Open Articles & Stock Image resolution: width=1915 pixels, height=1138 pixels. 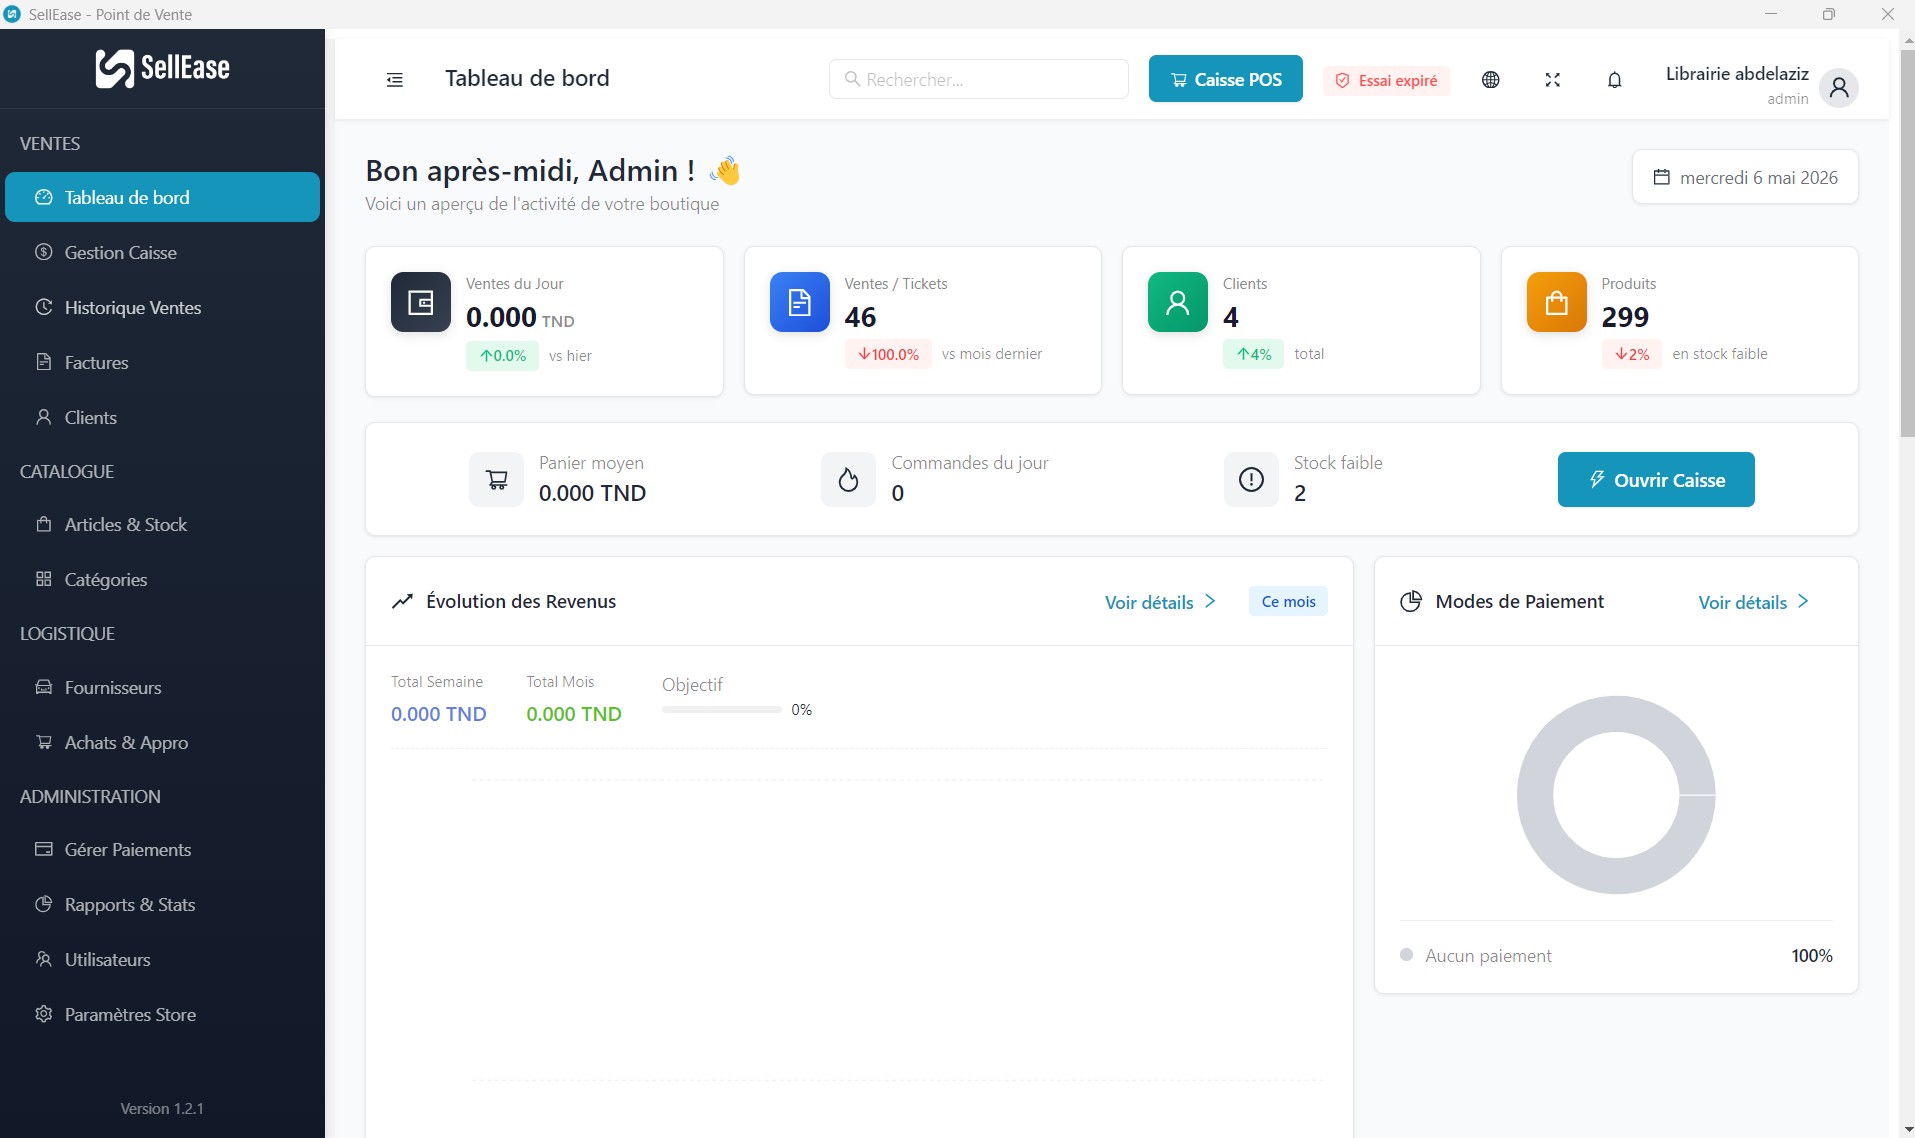[162, 524]
